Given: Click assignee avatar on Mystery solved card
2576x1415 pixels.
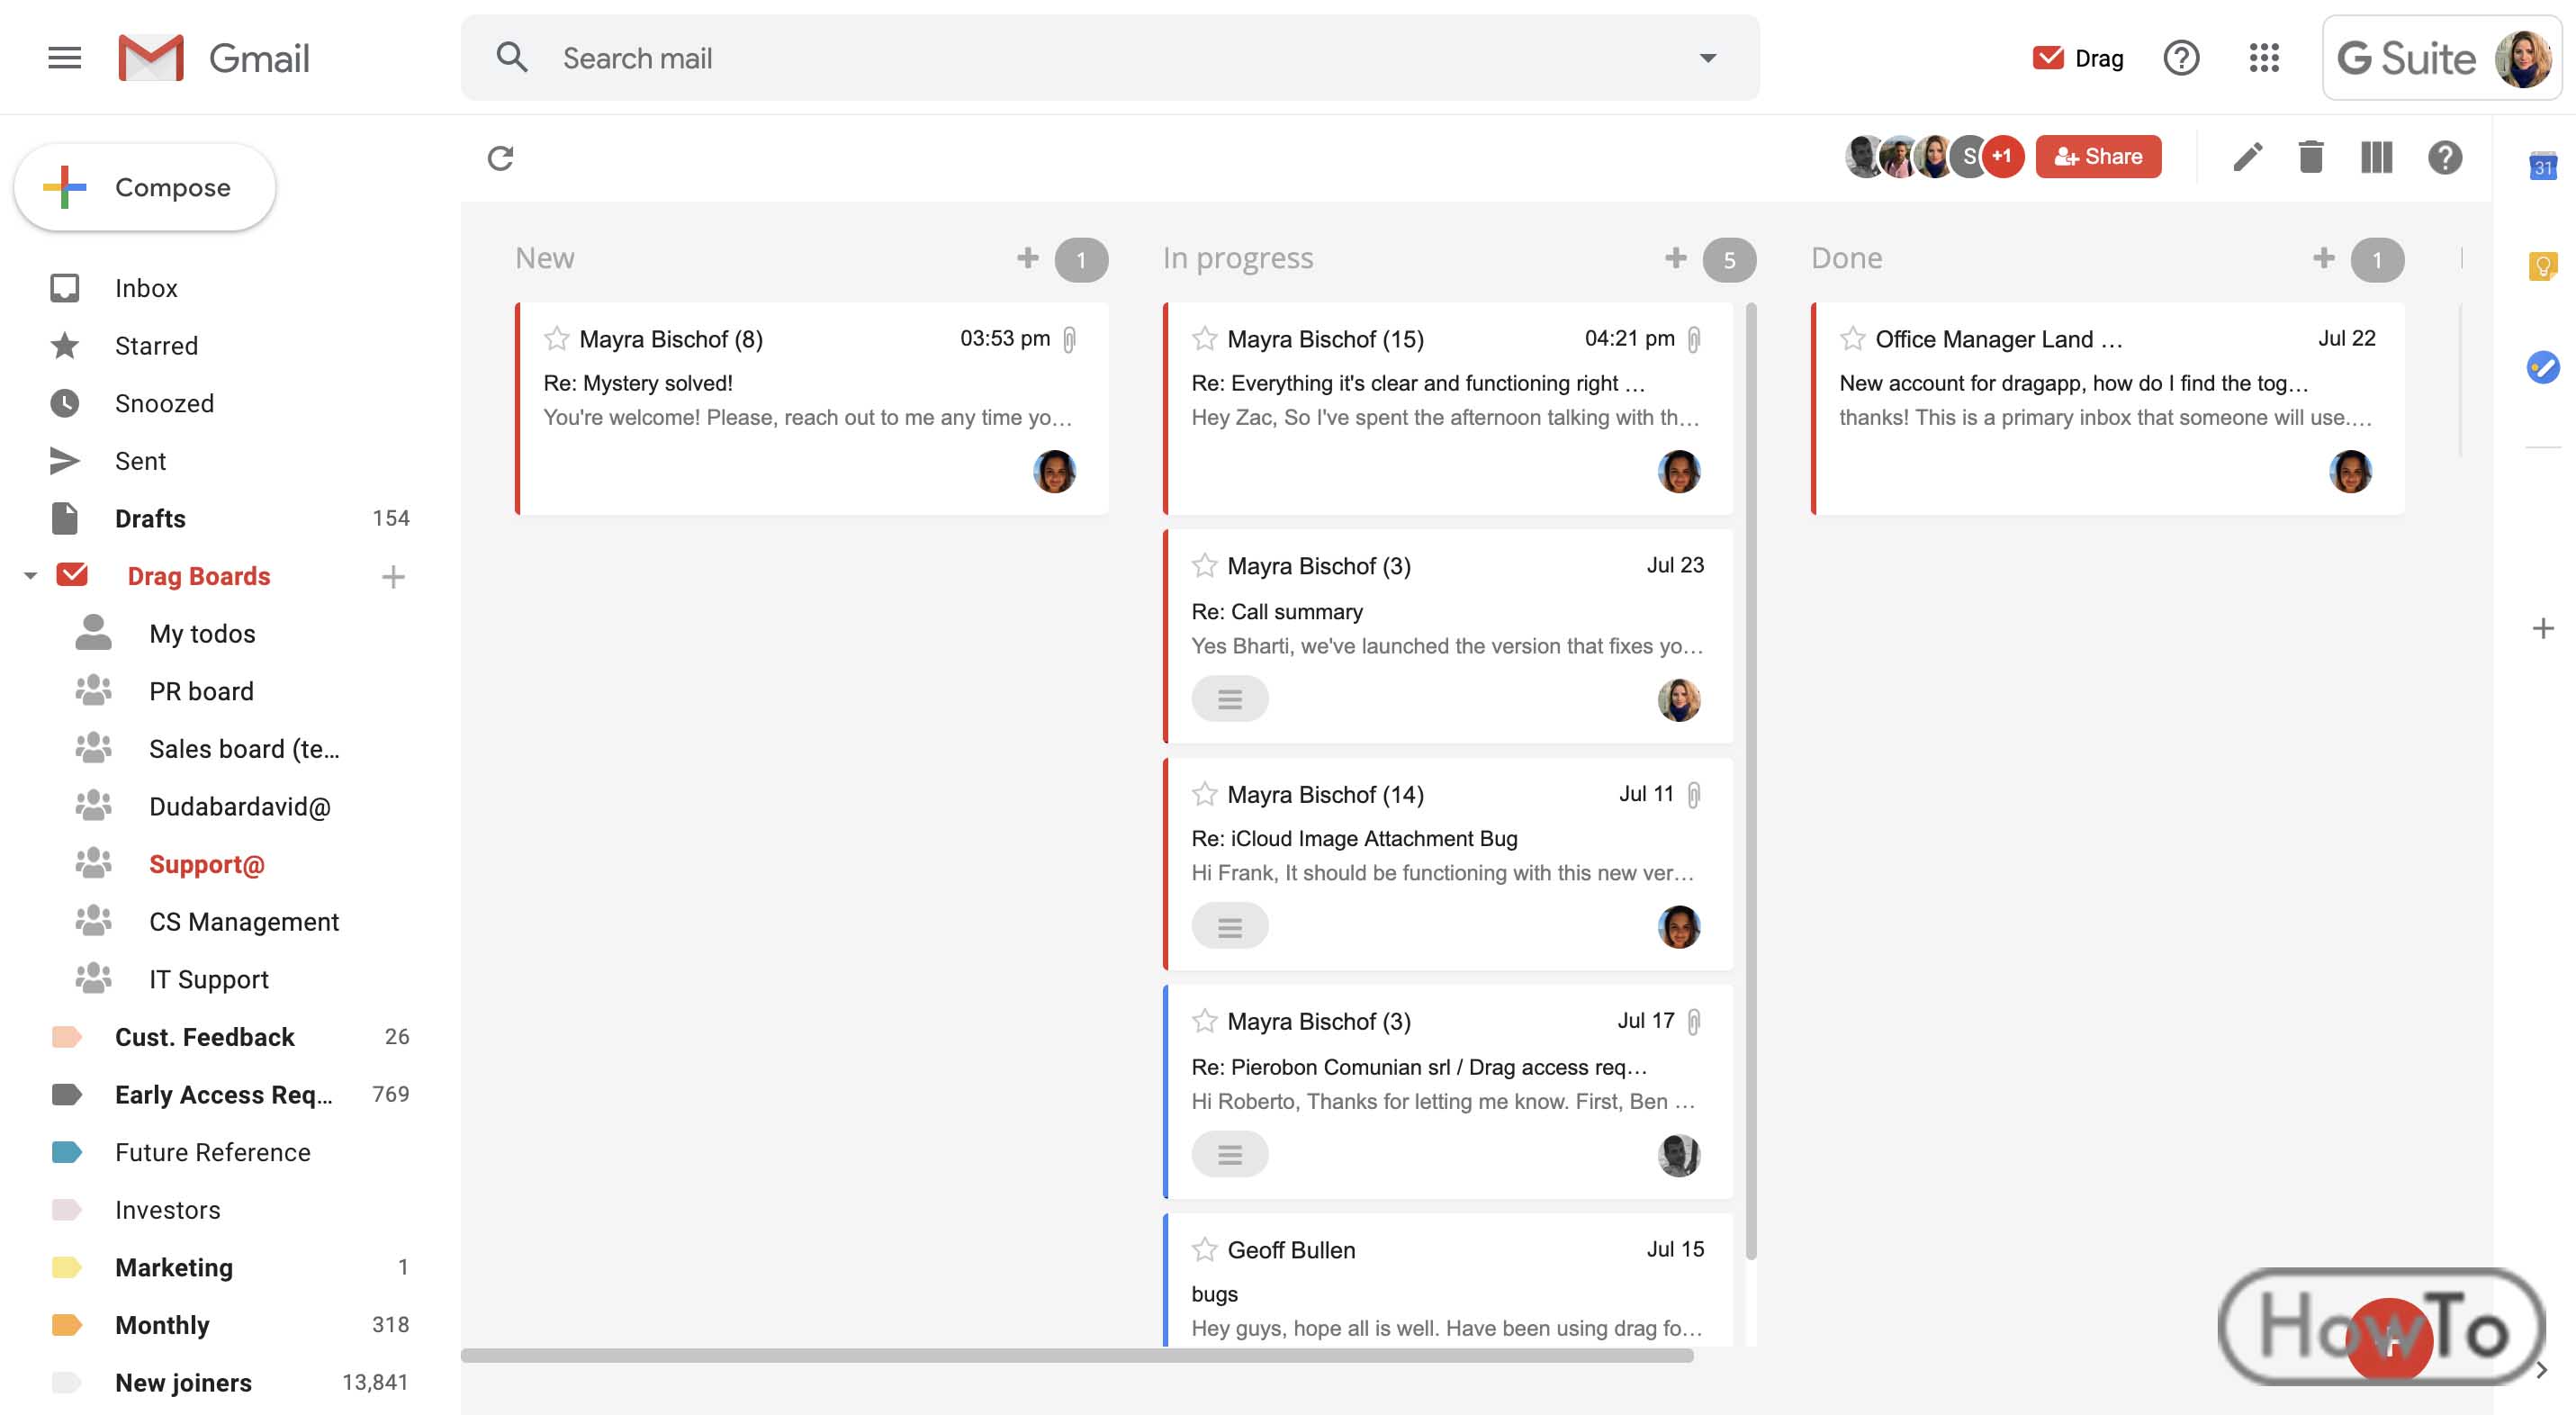Looking at the screenshot, I should (1054, 471).
